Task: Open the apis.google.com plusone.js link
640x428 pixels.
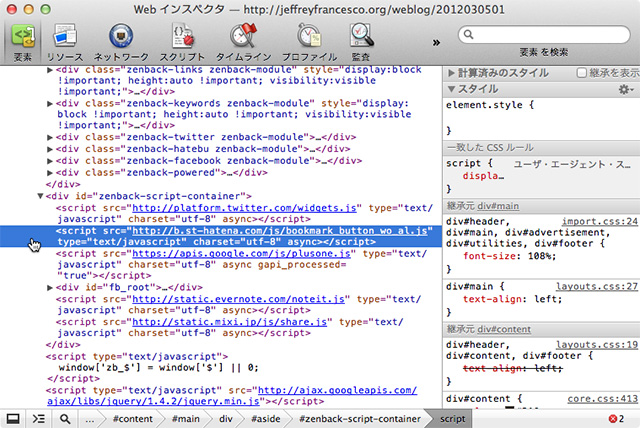Action: point(241,254)
